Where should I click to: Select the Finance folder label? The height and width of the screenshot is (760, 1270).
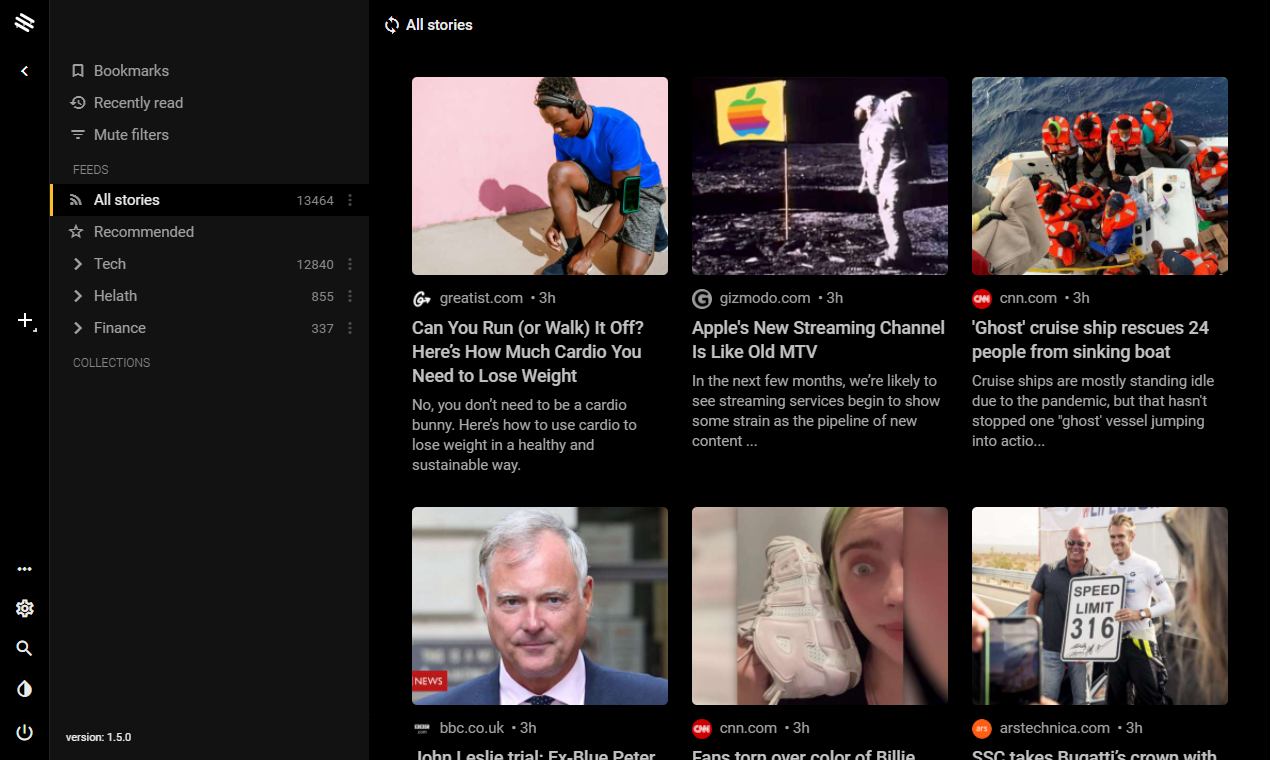[120, 328]
